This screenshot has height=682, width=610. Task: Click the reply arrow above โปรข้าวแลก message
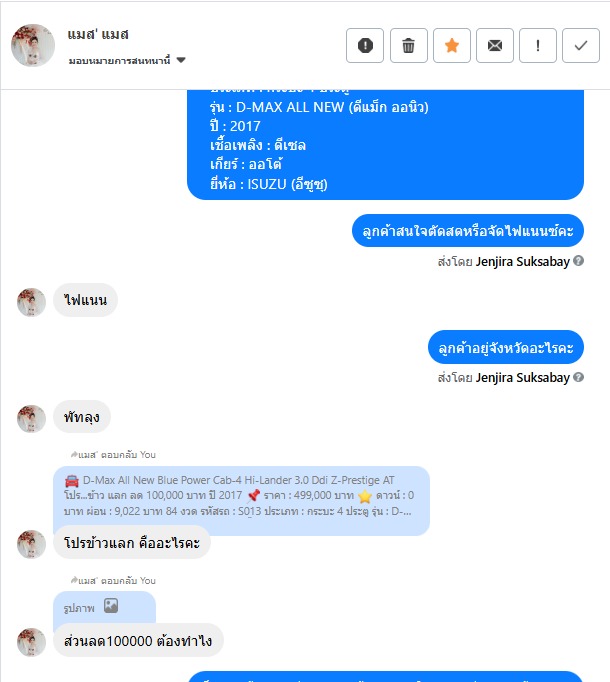[x=74, y=455]
